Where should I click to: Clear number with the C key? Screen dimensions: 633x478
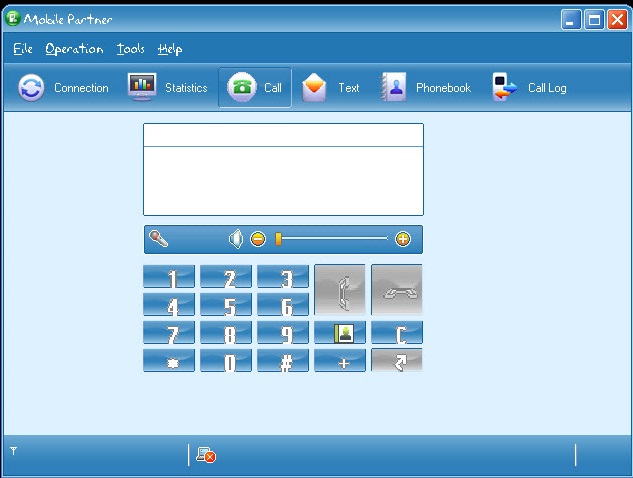(x=397, y=333)
